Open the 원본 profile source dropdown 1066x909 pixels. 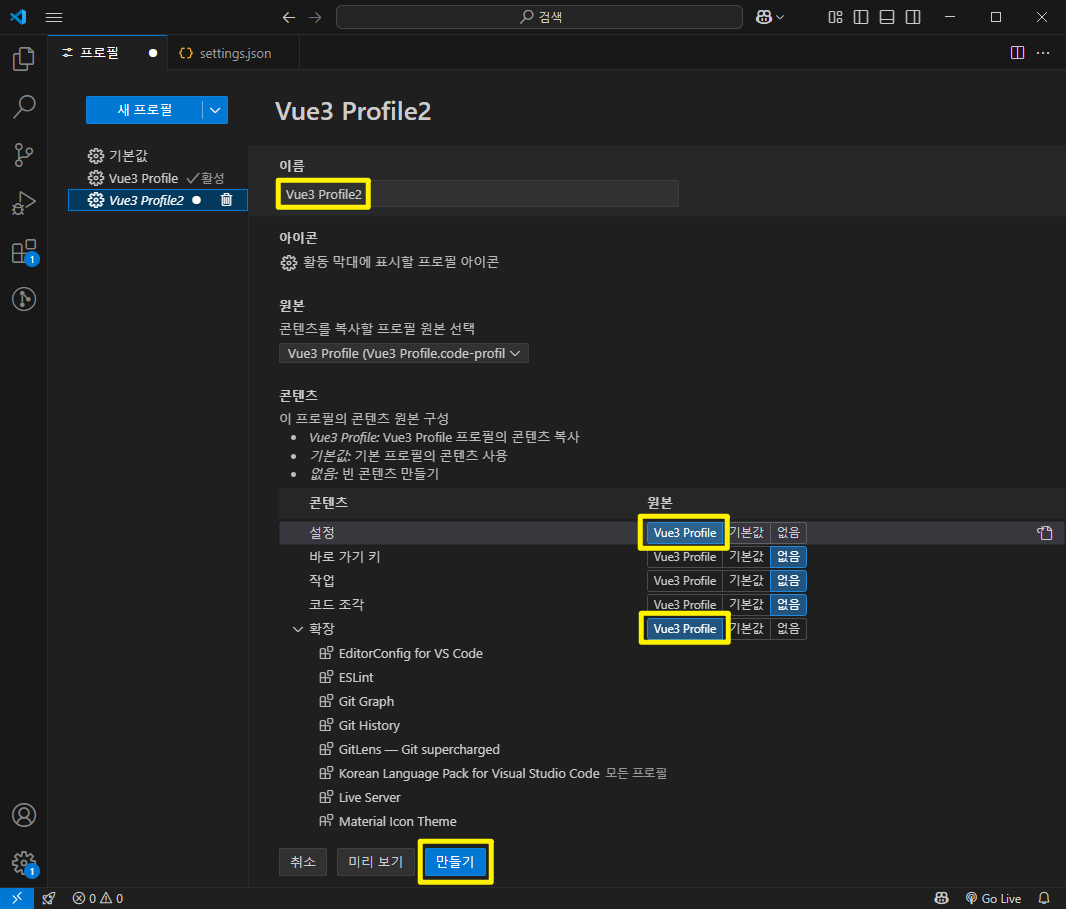tap(403, 354)
